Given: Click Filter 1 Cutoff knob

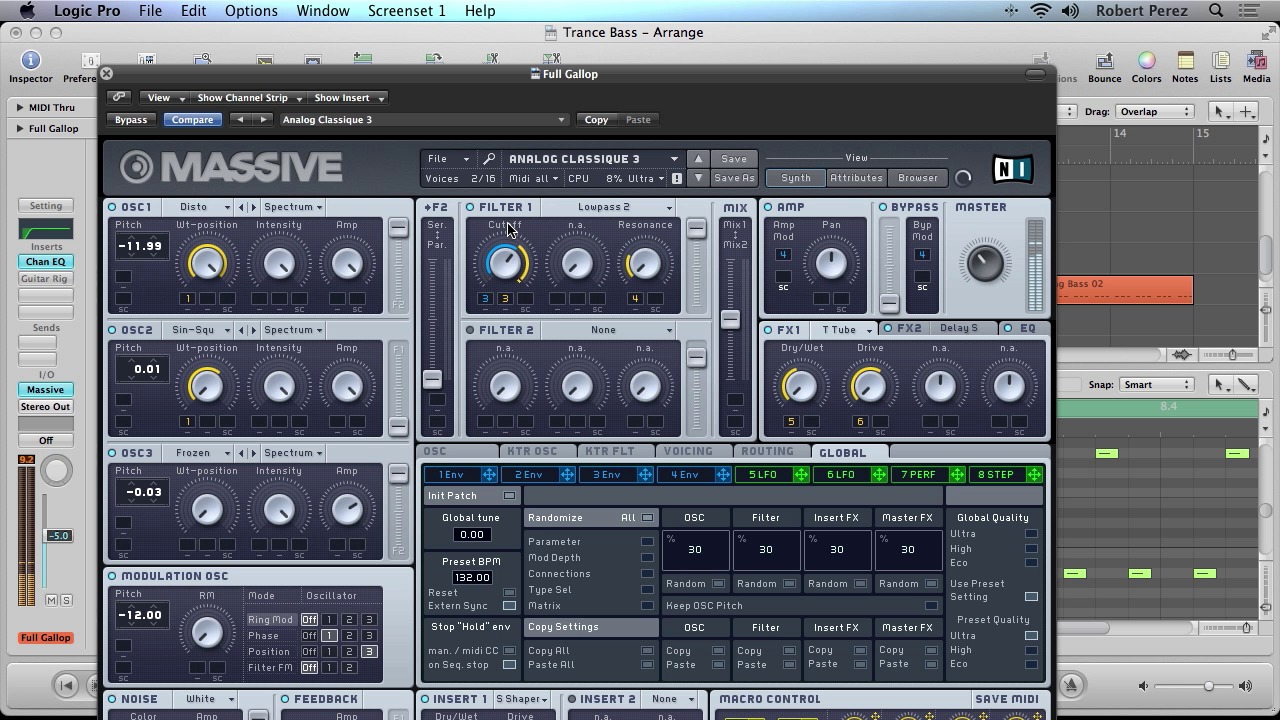Looking at the screenshot, I should pos(505,264).
